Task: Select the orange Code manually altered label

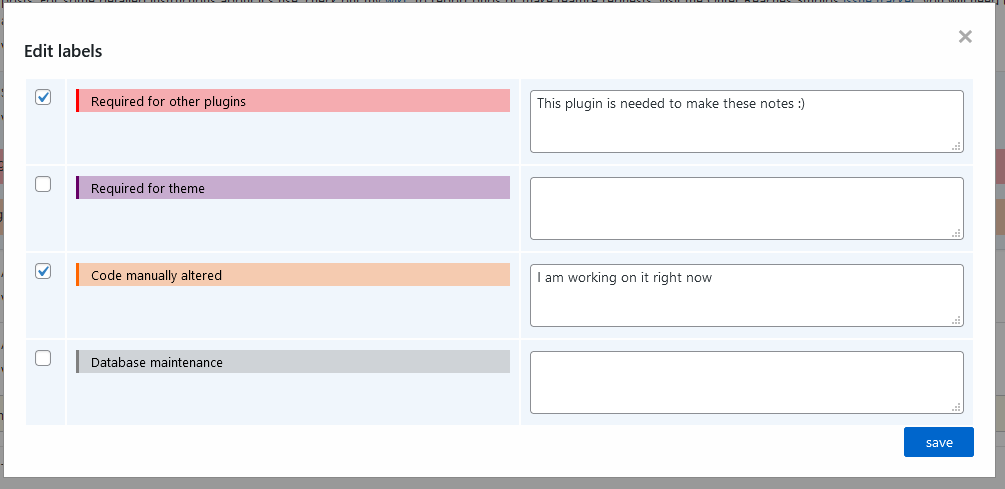Action: tap(293, 274)
